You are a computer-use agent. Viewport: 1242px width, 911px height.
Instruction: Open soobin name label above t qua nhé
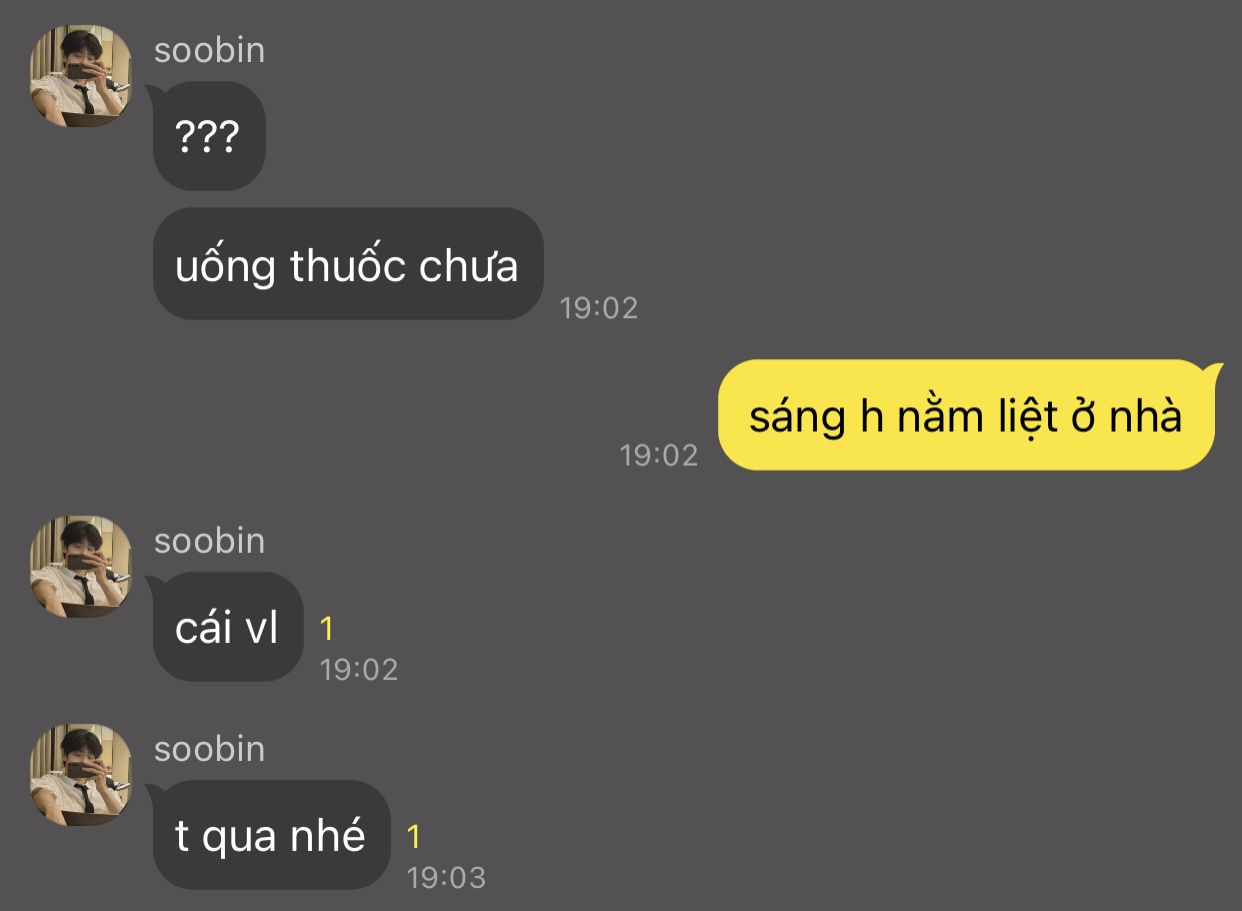209,749
